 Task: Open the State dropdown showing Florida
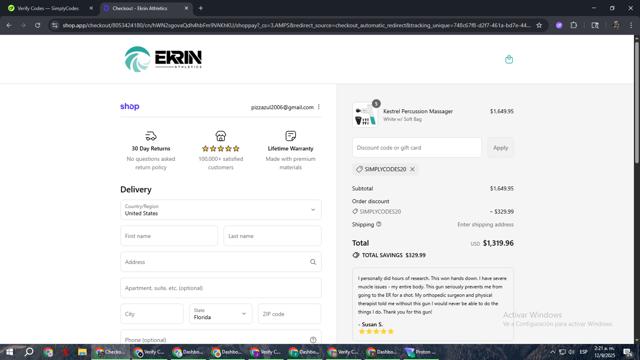[x=220, y=314]
